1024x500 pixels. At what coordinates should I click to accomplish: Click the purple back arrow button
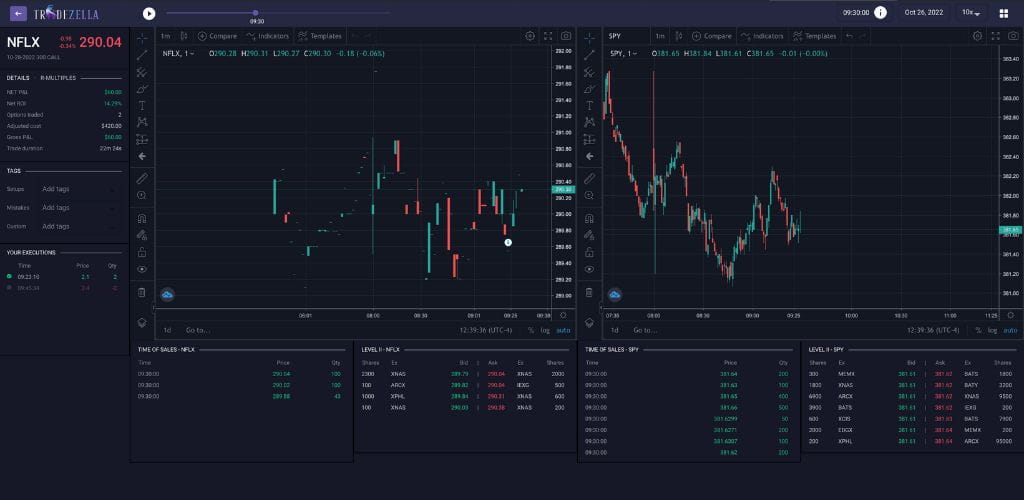coord(18,14)
